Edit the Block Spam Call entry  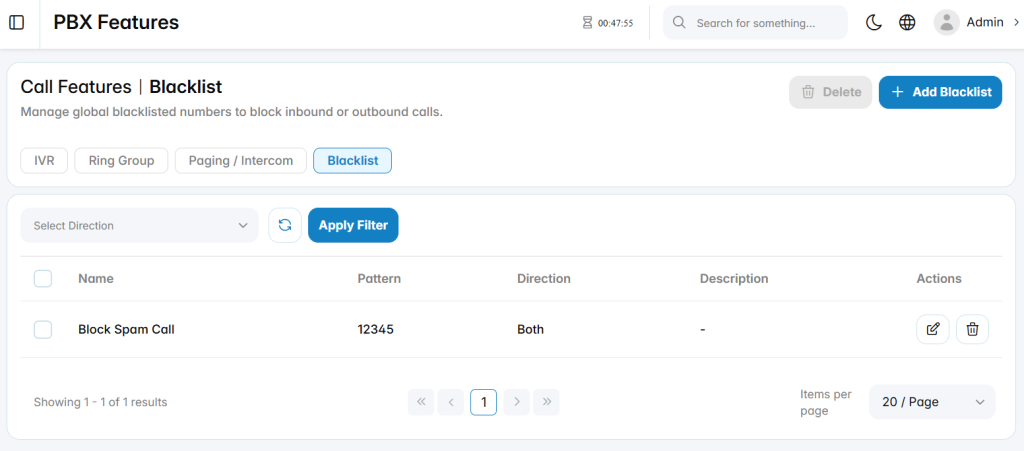933,329
